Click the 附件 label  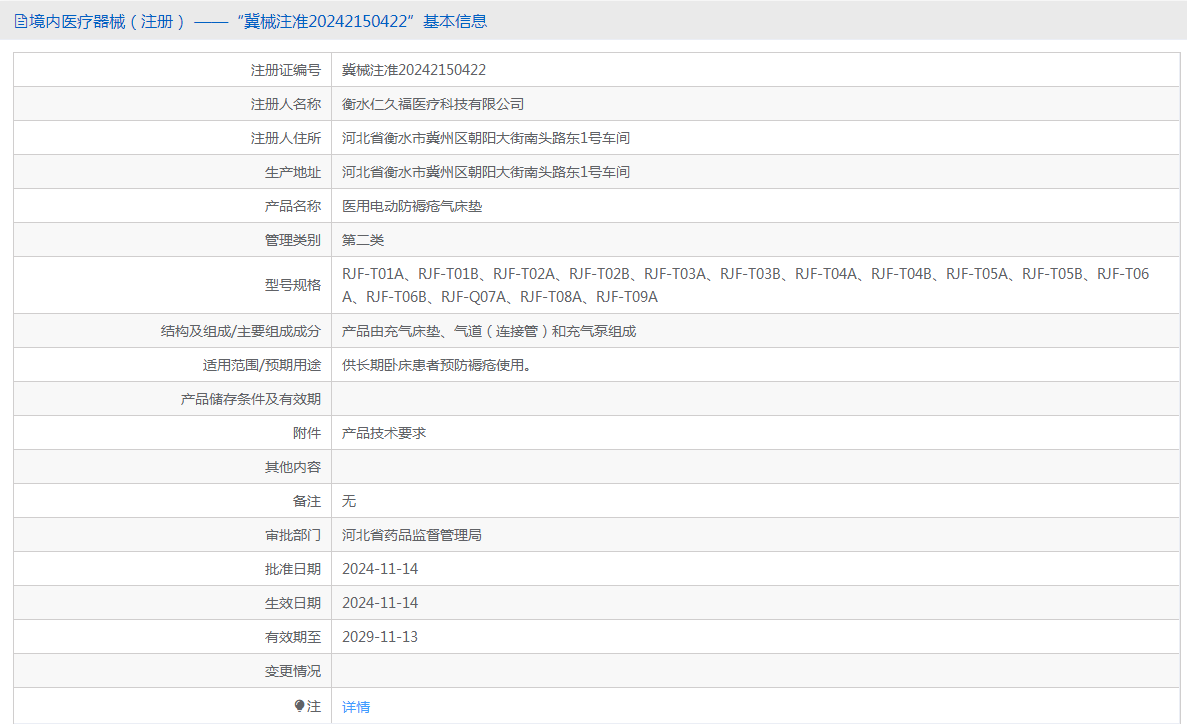click(x=307, y=433)
